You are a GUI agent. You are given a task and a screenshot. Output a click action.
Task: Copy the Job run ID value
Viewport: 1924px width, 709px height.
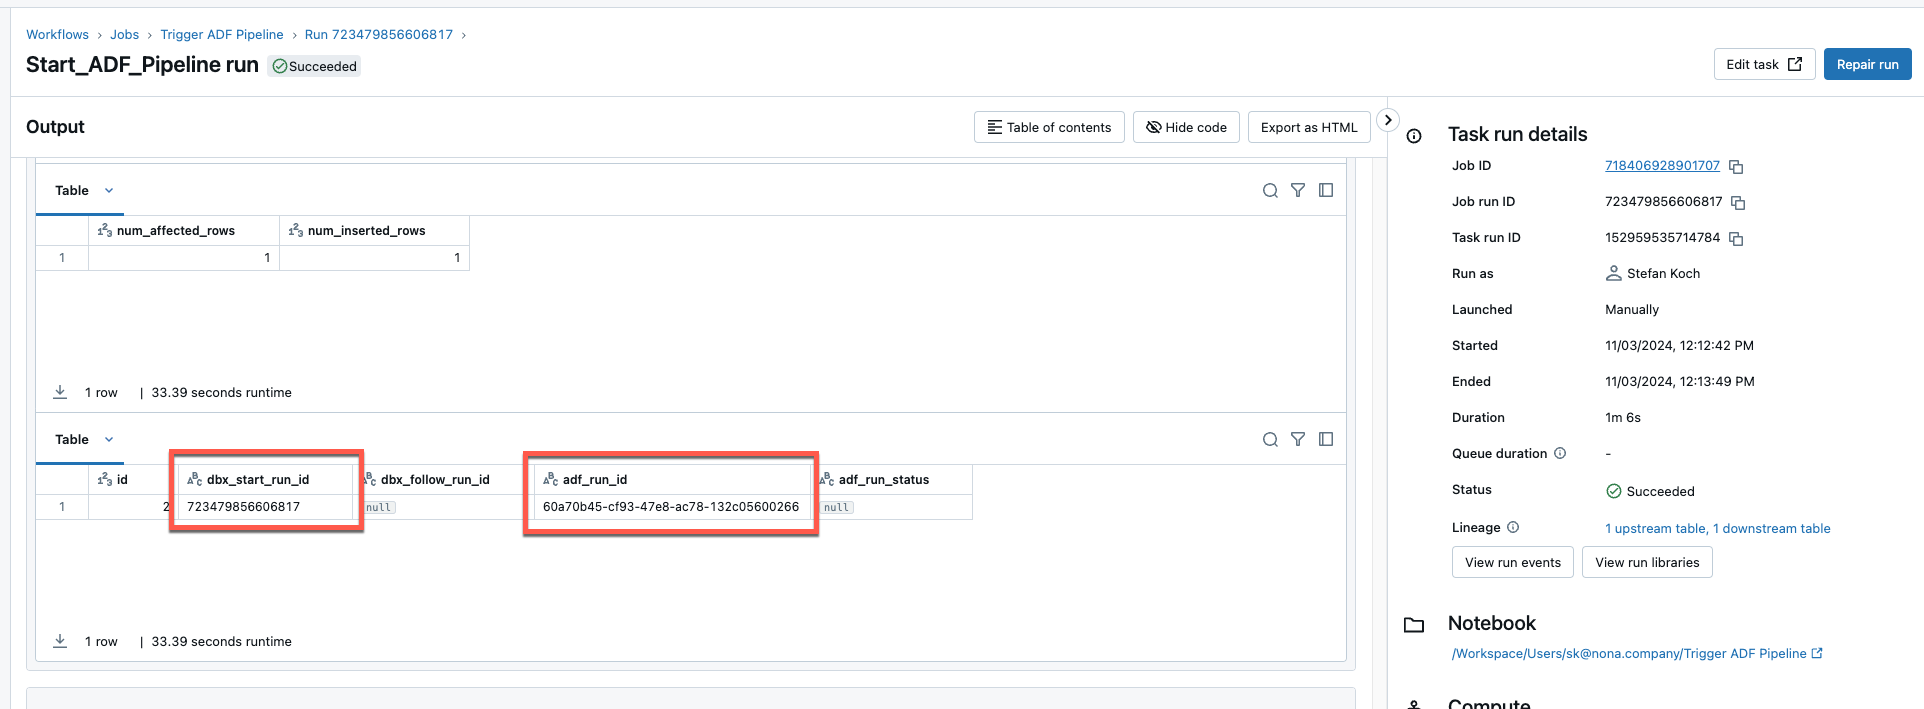(1738, 203)
